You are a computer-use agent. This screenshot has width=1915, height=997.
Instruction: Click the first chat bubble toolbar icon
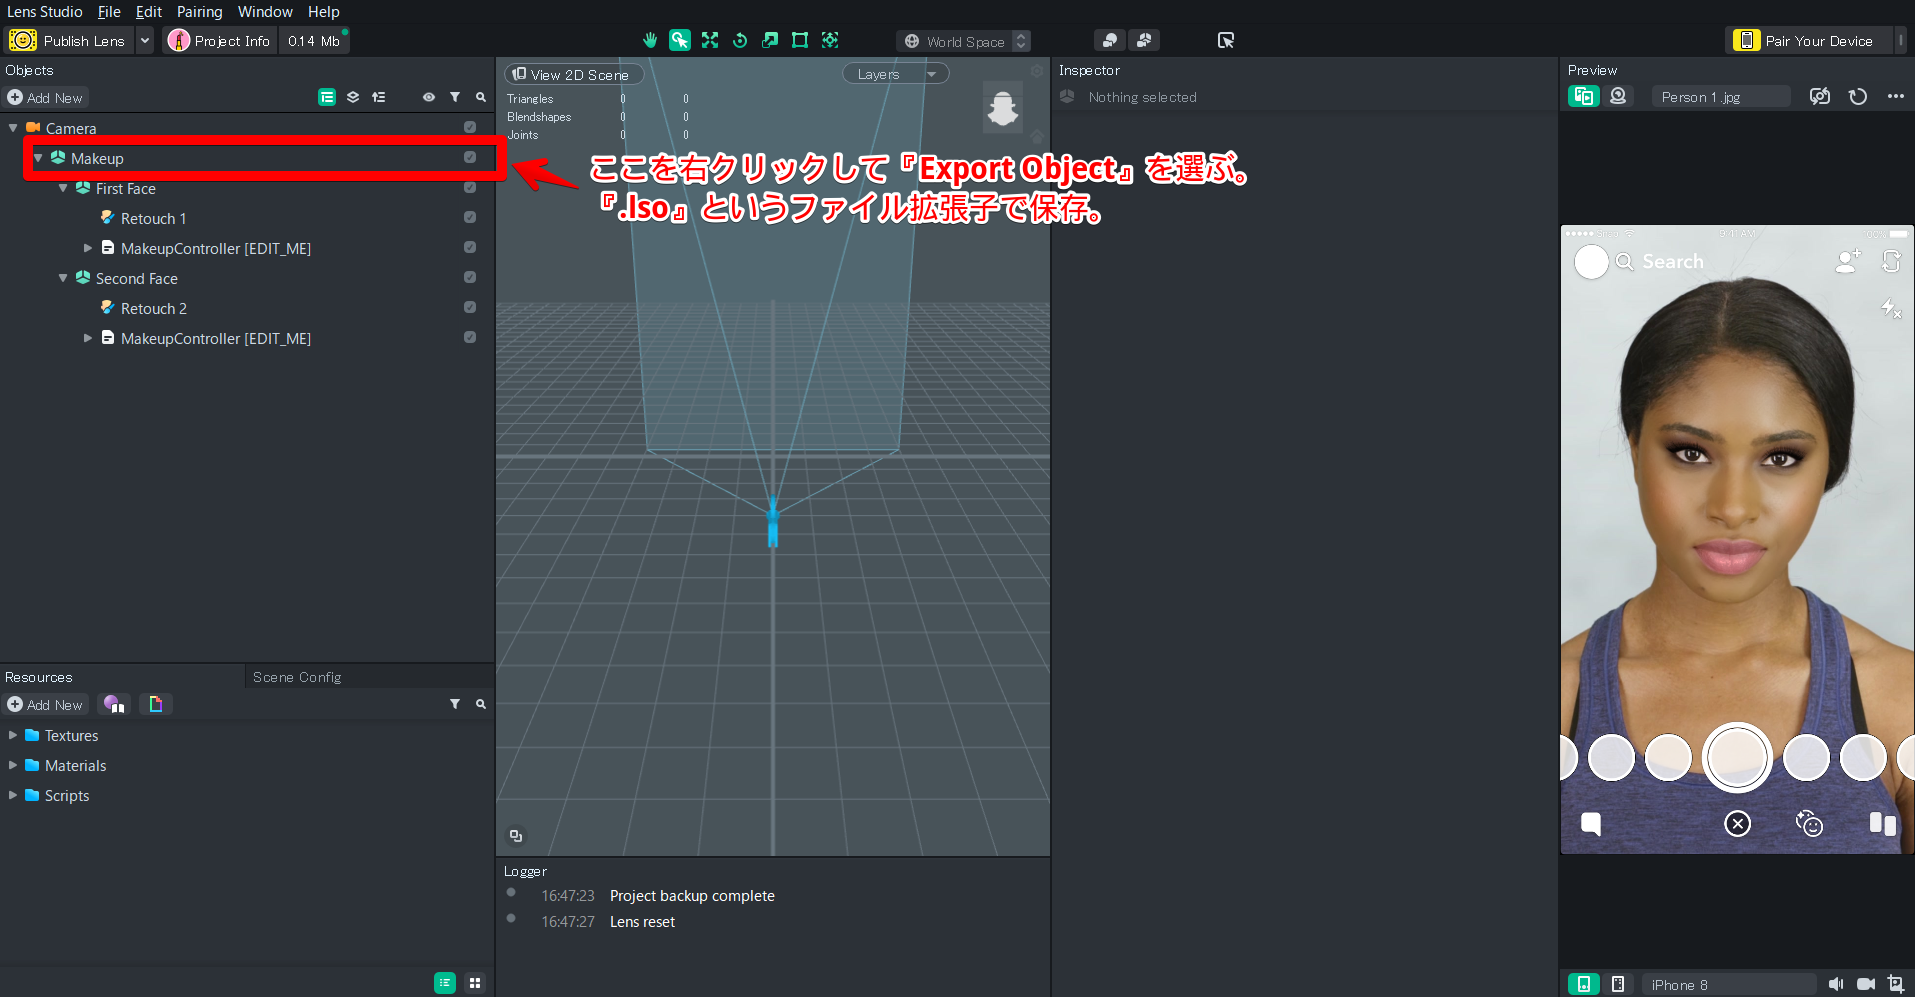click(x=1110, y=40)
